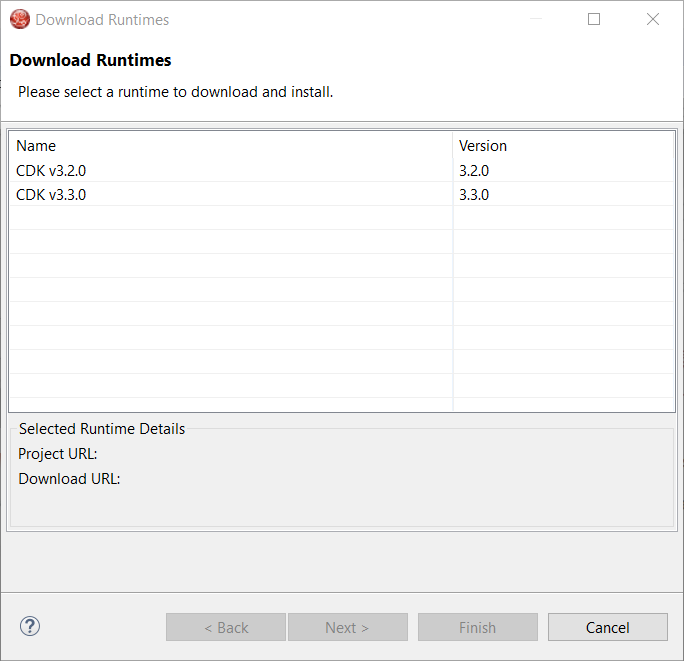Image resolution: width=684 pixels, height=661 pixels.
Task: Click the Project URL label
Action: pos(58,454)
